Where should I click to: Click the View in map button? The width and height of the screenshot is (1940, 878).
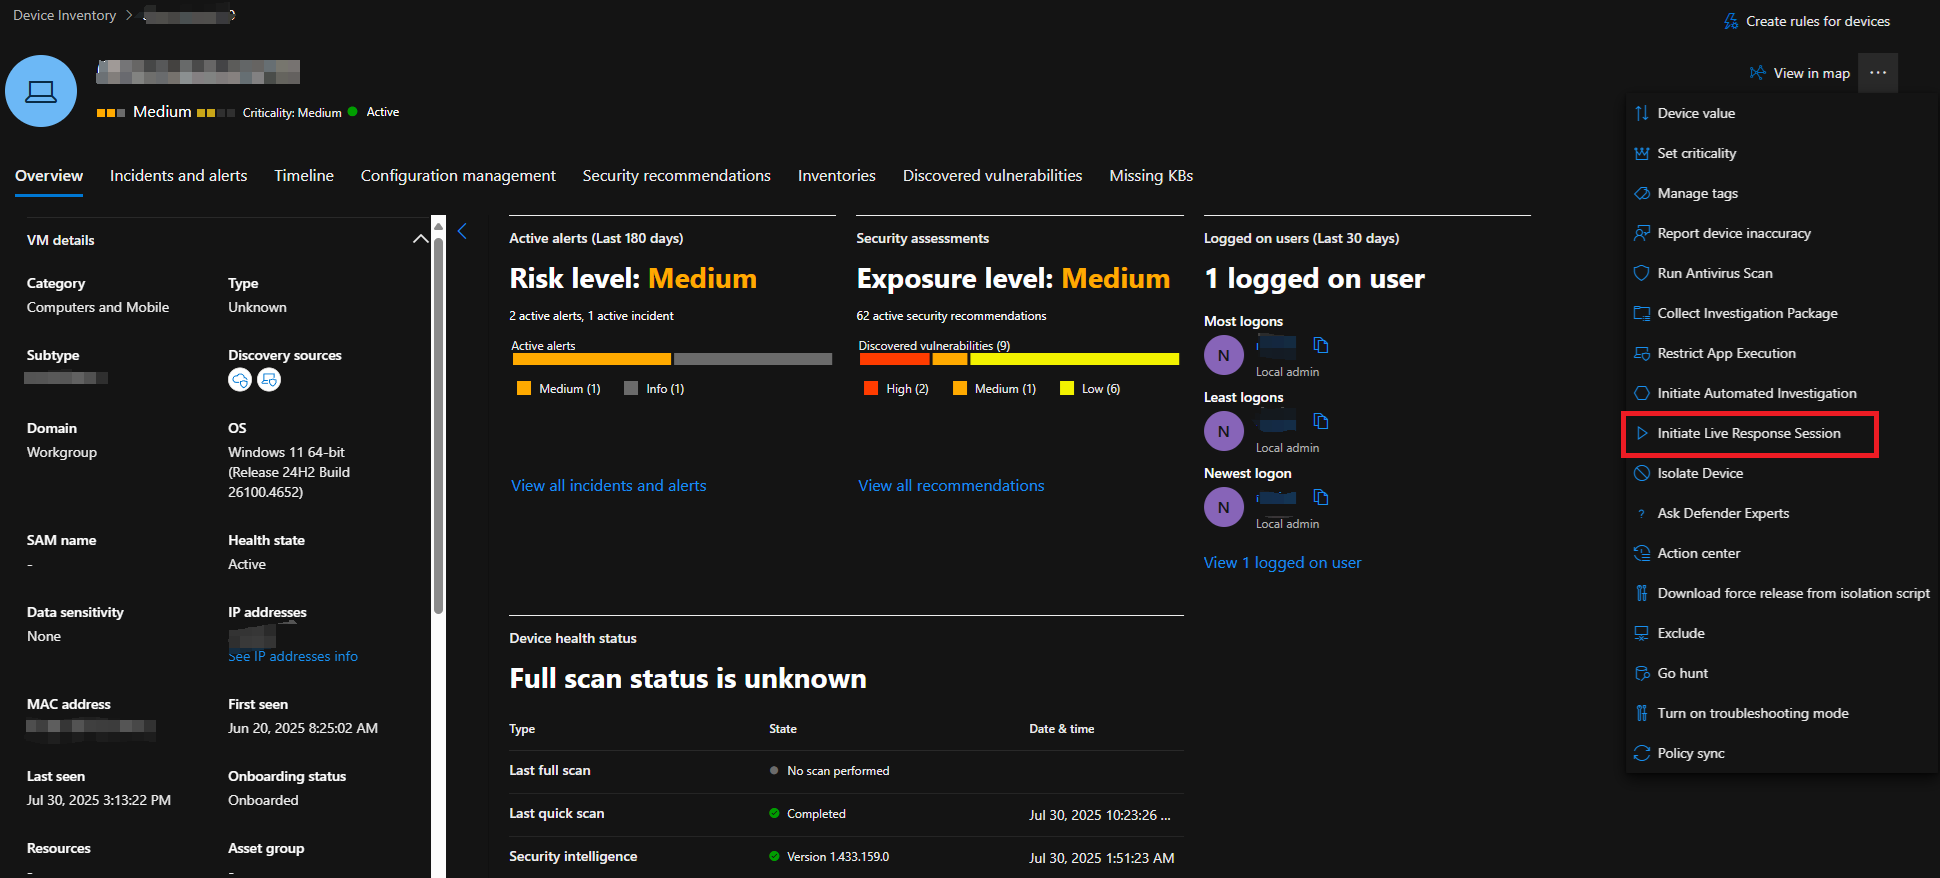click(x=1800, y=73)
